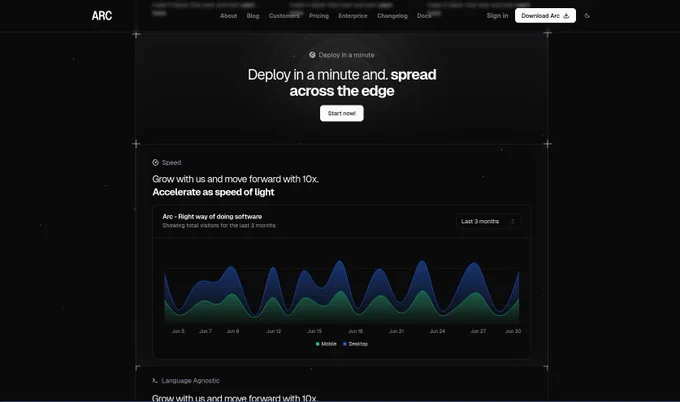
Task: Click the Jun 12 axis label
Action: click(274, 331)
